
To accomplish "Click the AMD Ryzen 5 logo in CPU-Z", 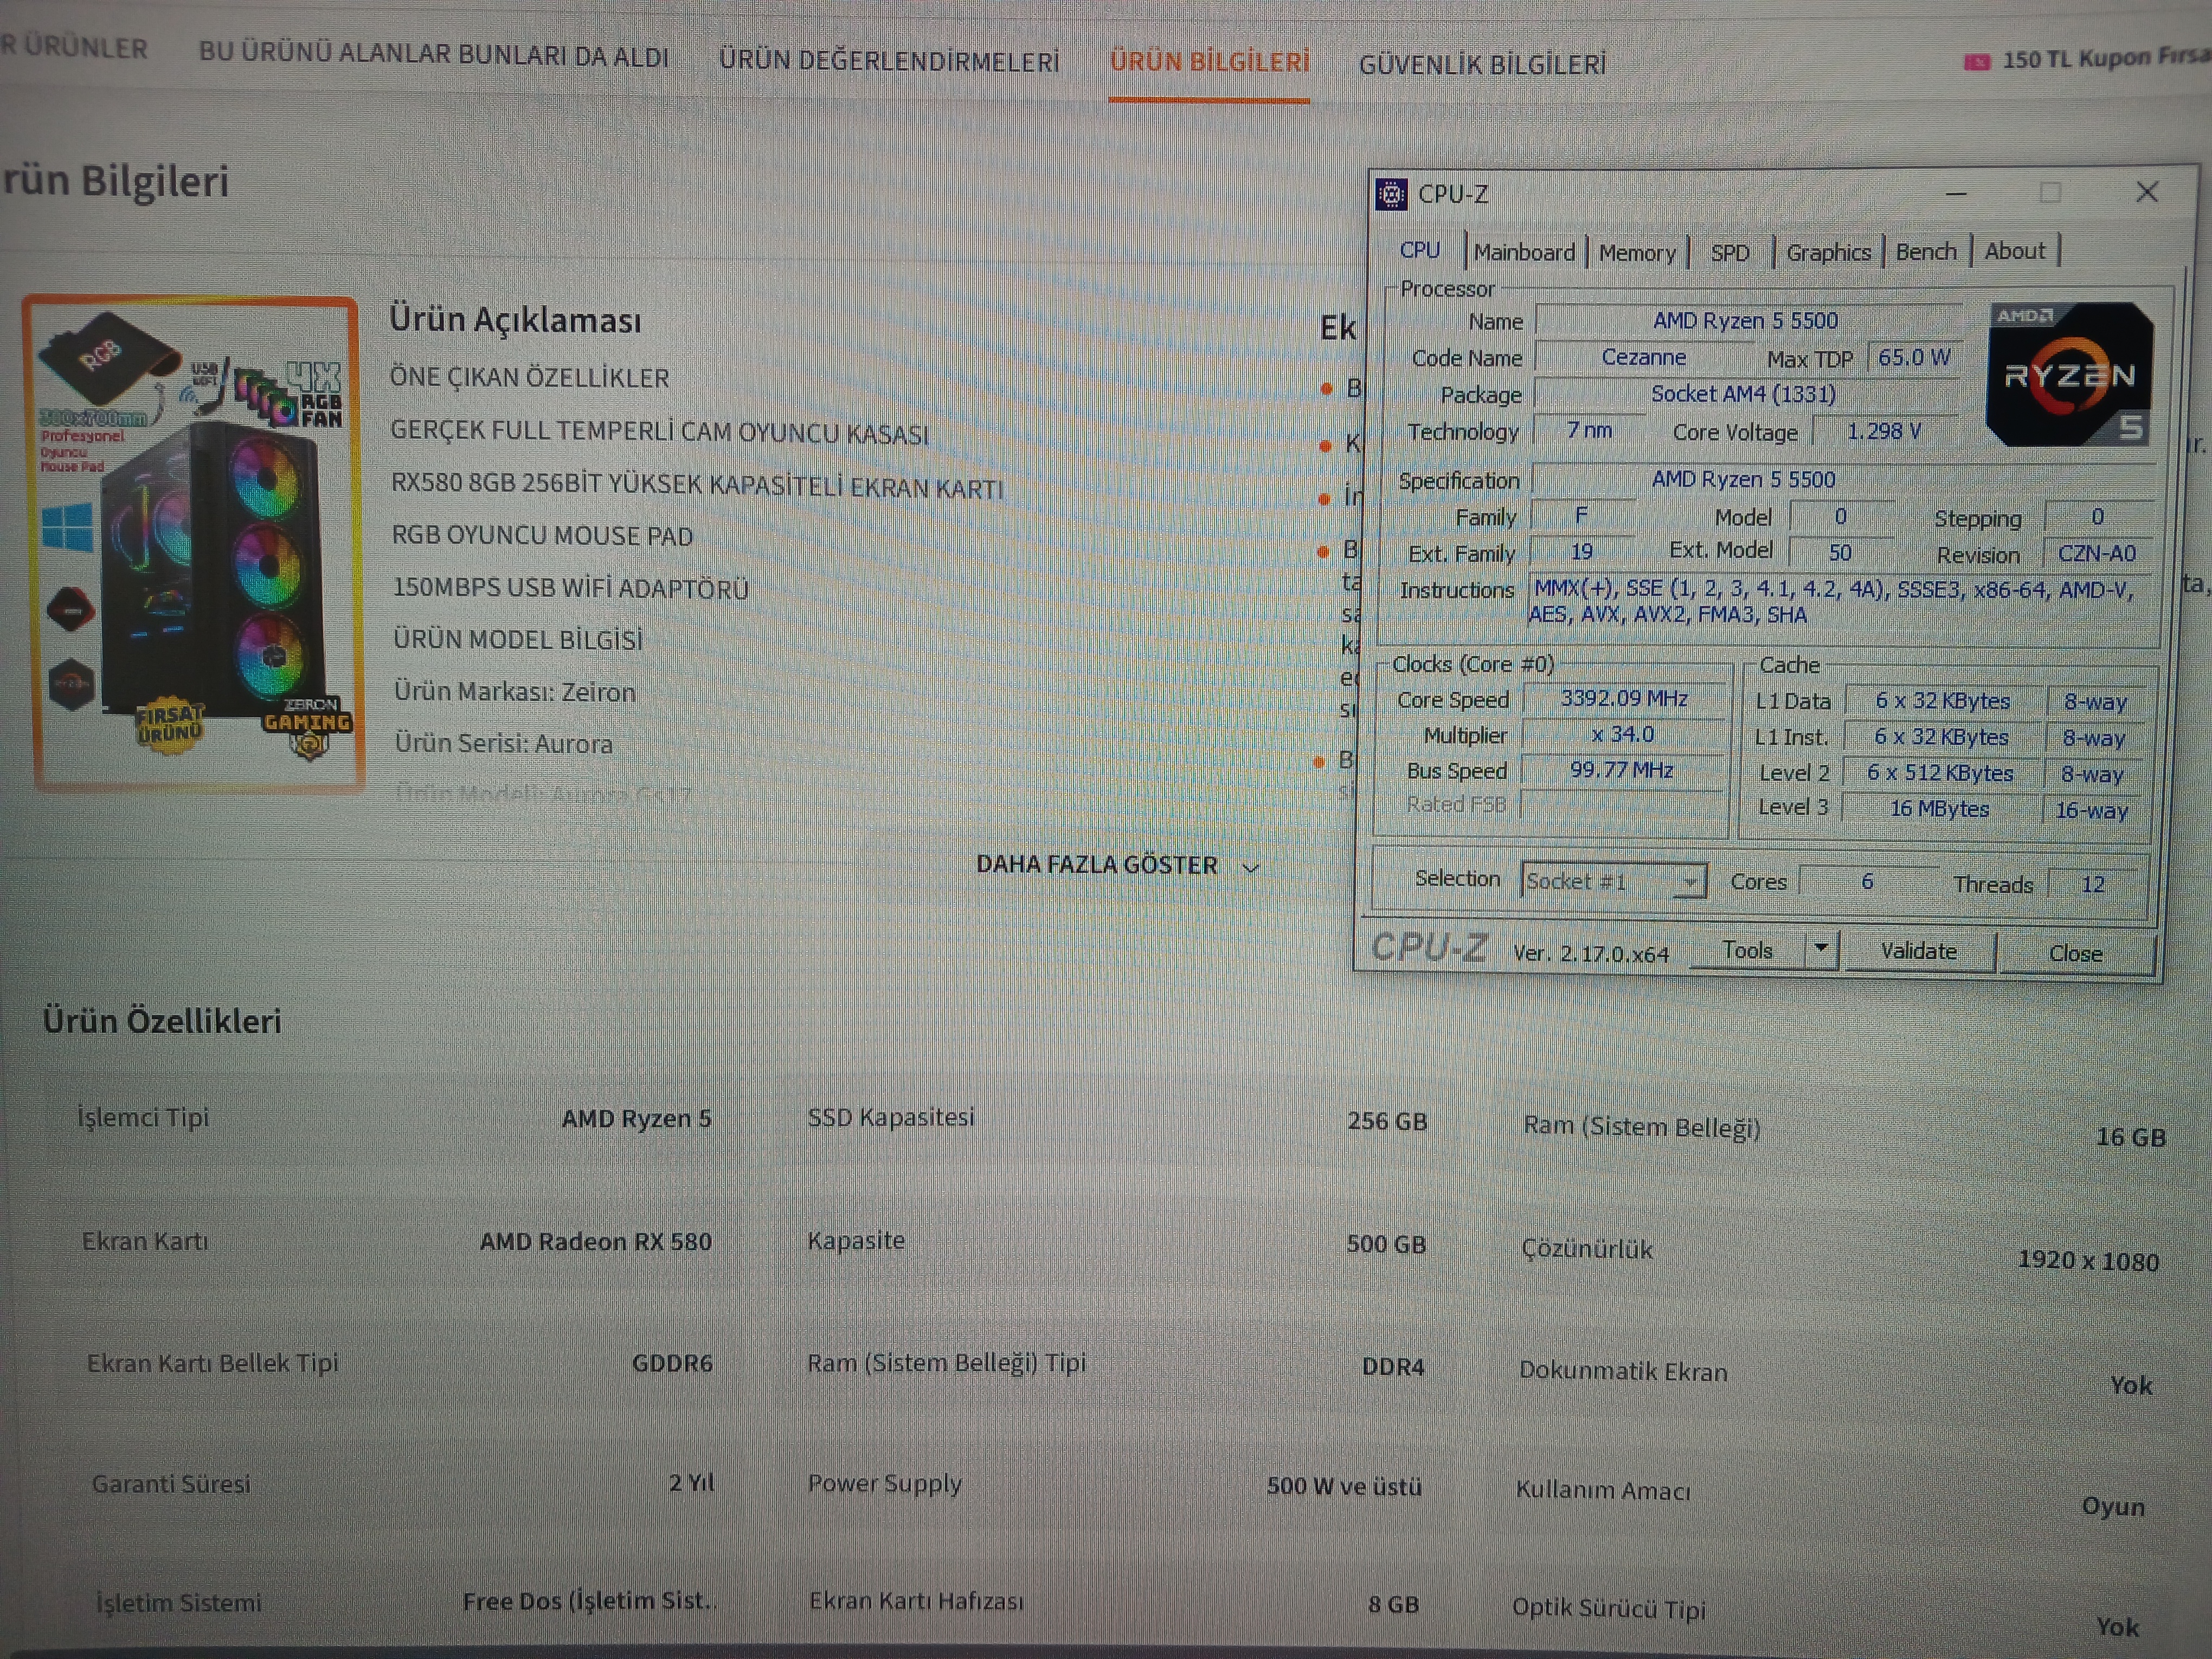I will (x=2069, y=374).
